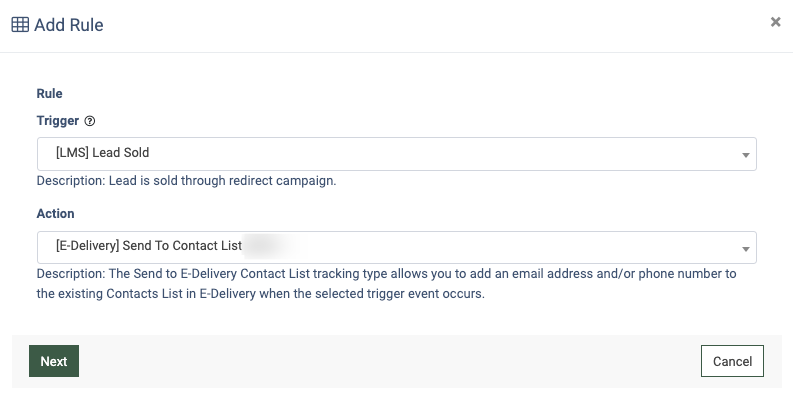
Task: Click the Add Rule dialog title text
Action: [x=68, y=24]
